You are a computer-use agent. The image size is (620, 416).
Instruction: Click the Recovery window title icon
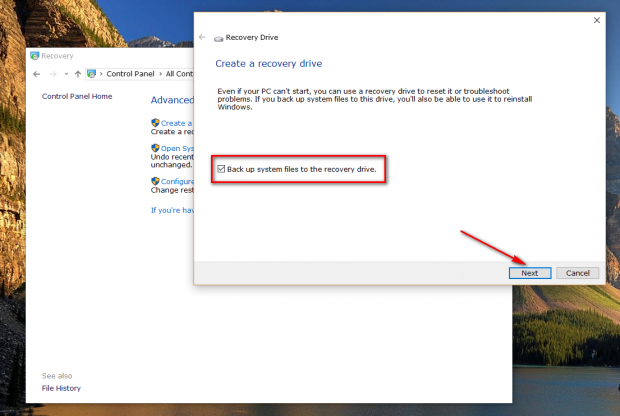pos(35,56)
